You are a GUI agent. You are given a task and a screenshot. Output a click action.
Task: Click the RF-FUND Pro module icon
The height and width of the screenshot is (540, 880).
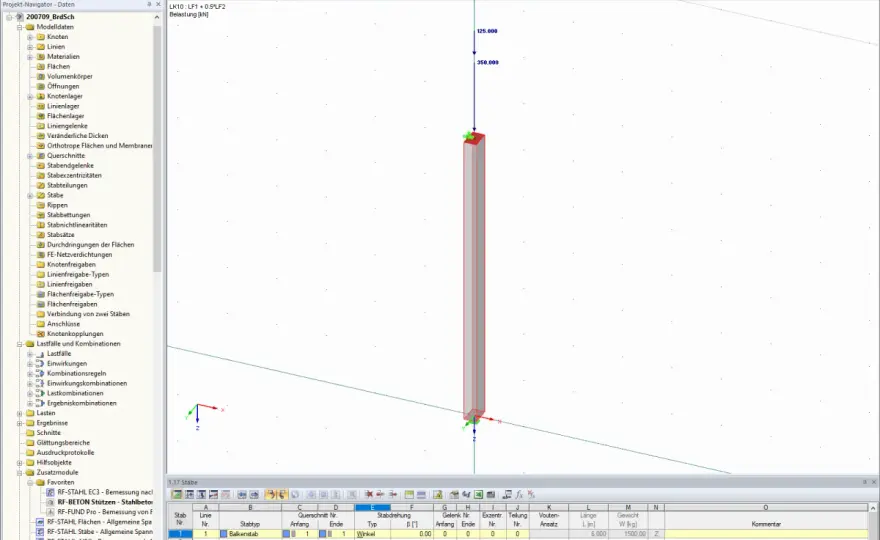pos(51,512)
